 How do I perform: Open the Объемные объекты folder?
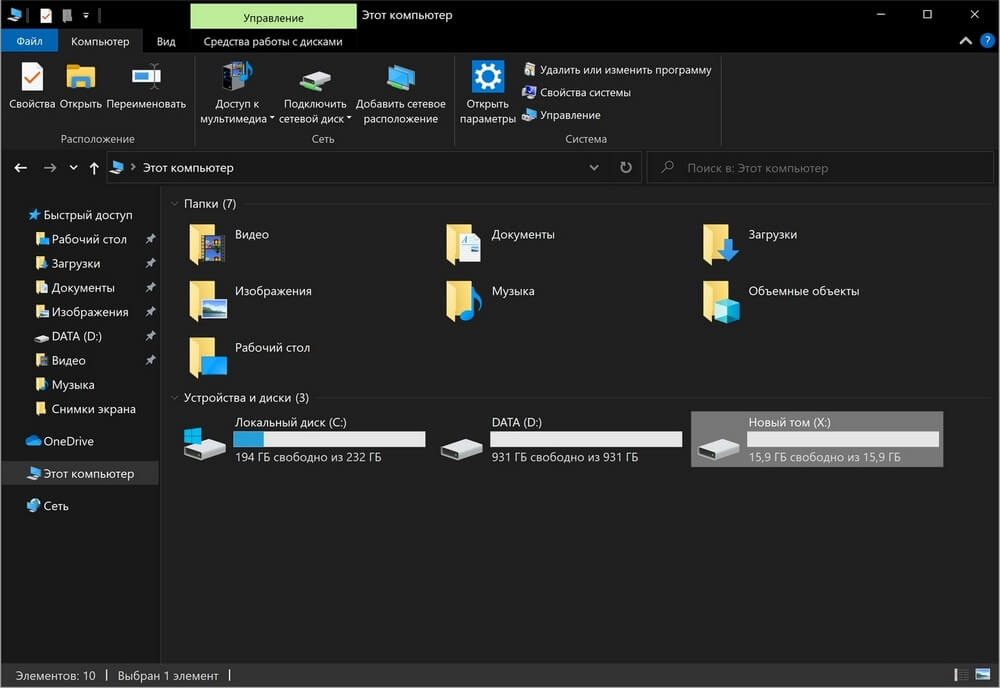pyautogui.click(x=721, y=300)
